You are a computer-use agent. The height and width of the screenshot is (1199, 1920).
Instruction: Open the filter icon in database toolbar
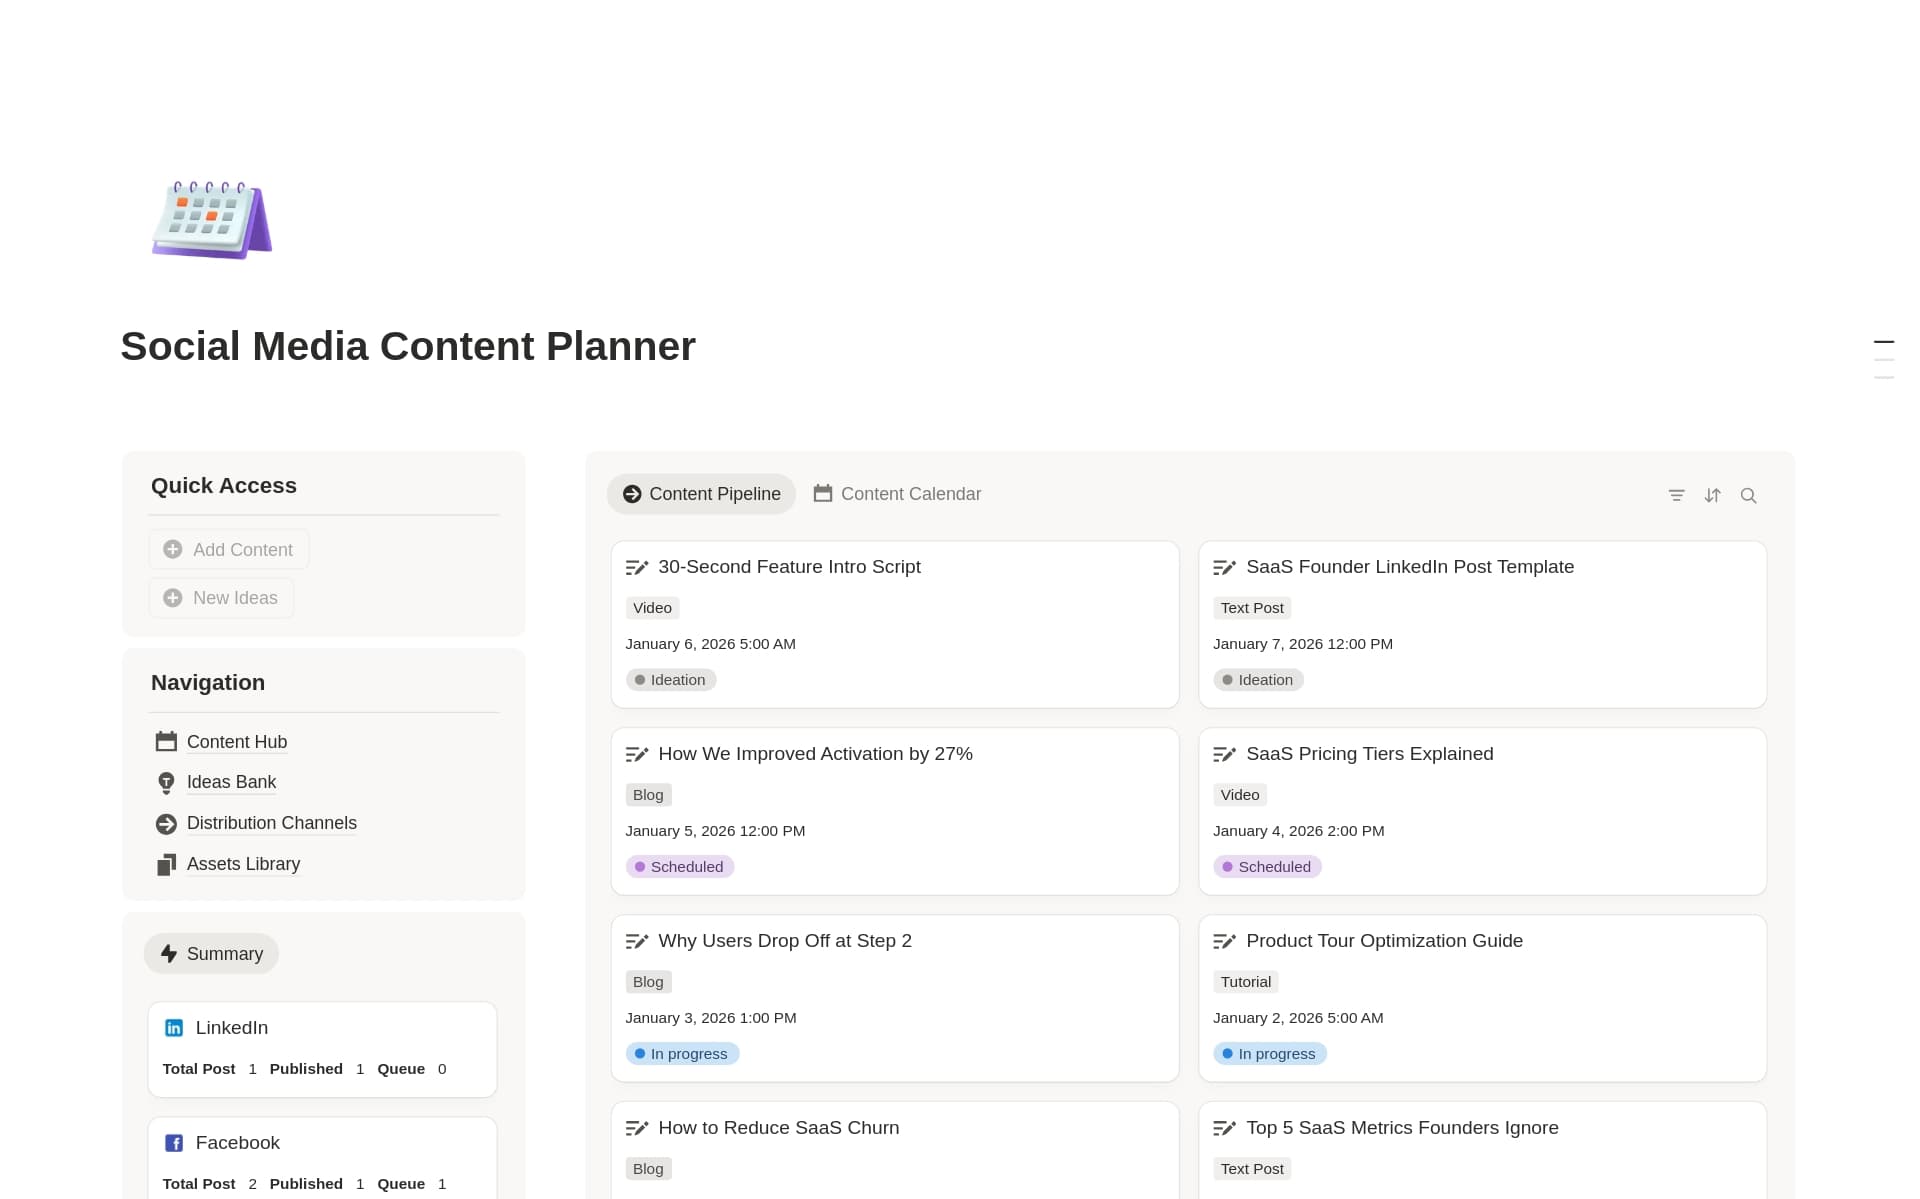coord(1677,495)
